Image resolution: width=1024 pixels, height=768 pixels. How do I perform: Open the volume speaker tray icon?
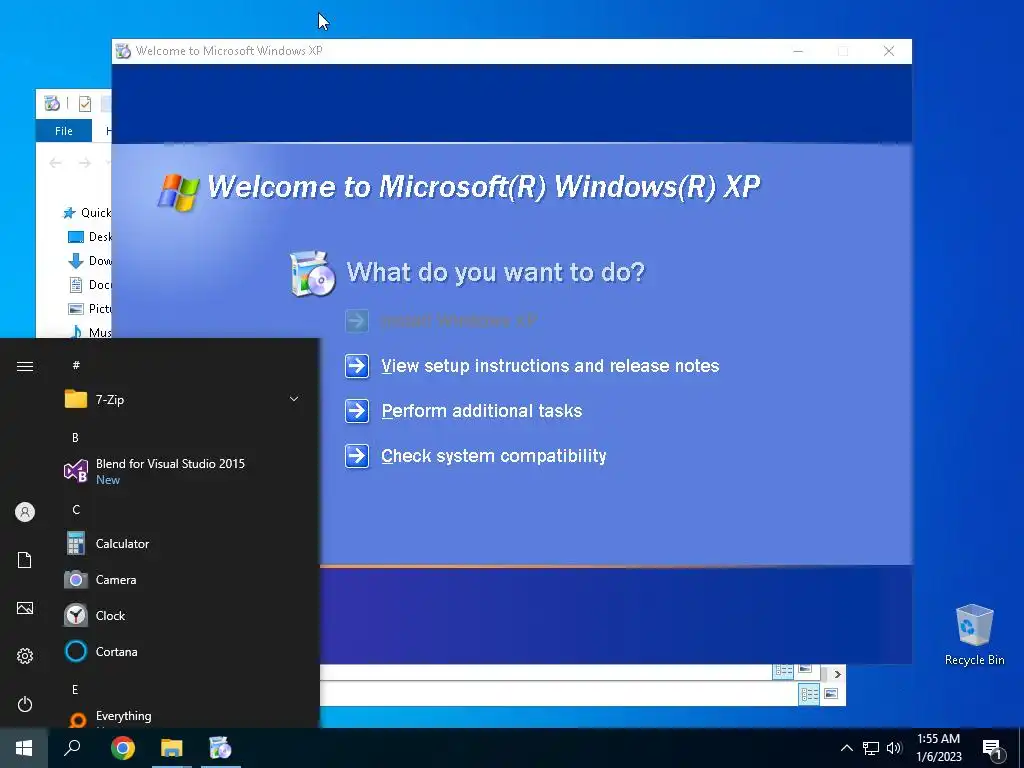(x=894, y=748)
